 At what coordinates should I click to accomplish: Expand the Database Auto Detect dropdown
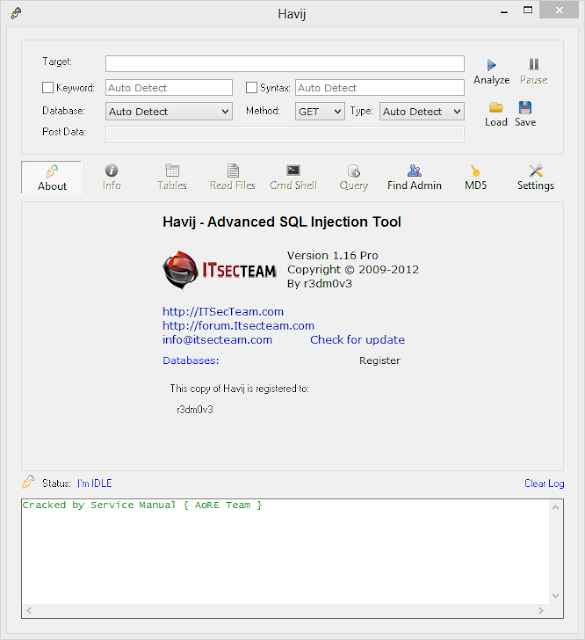click(x=169, y=111)
